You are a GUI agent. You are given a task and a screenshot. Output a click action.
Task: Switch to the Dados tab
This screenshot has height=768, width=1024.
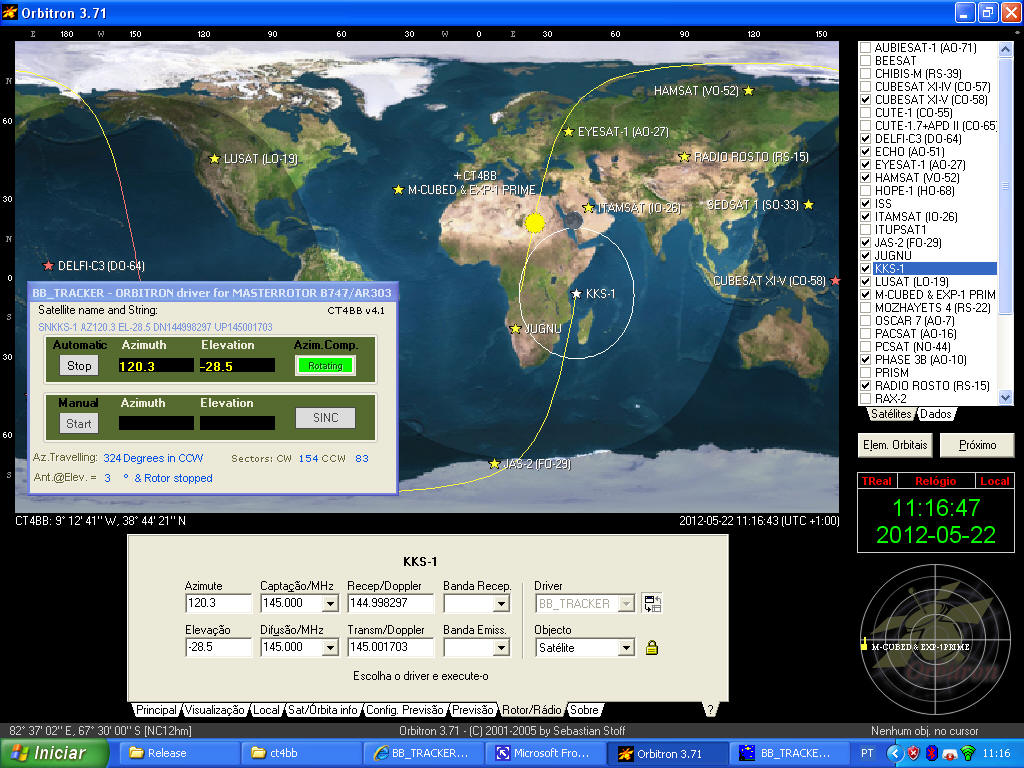936,414
